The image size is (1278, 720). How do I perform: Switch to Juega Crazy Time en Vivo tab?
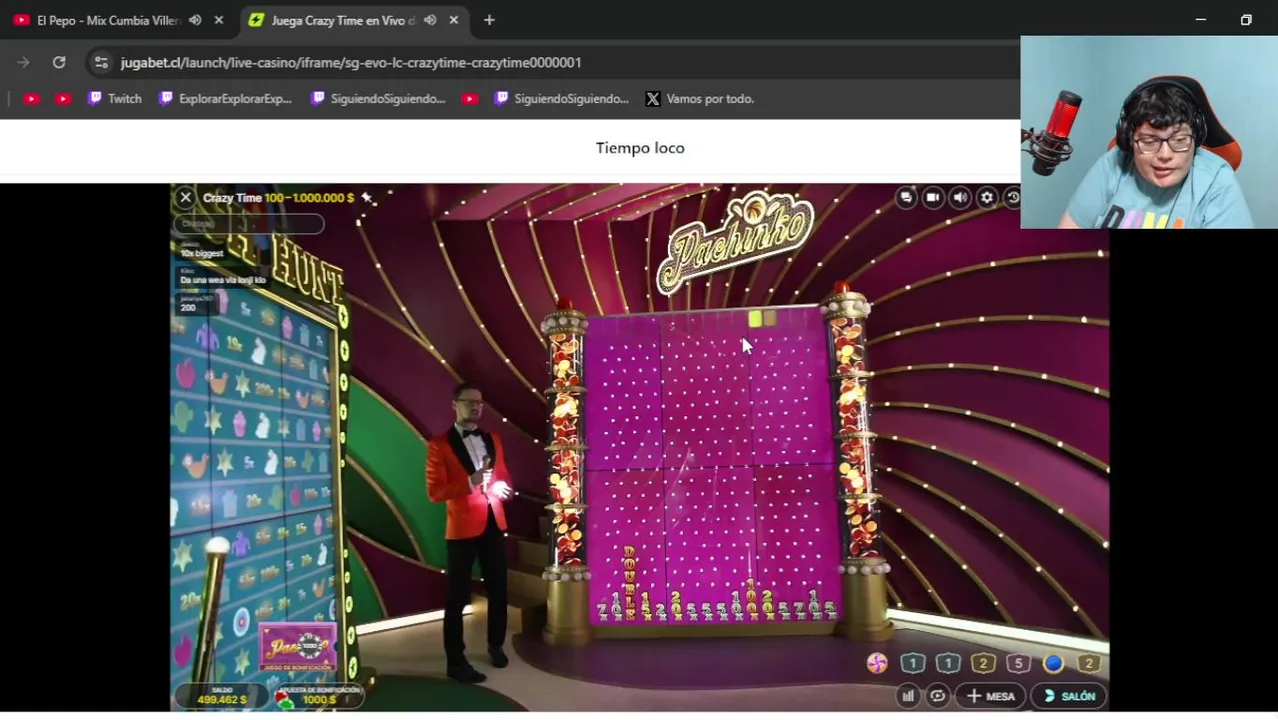[x=343, y=20]
